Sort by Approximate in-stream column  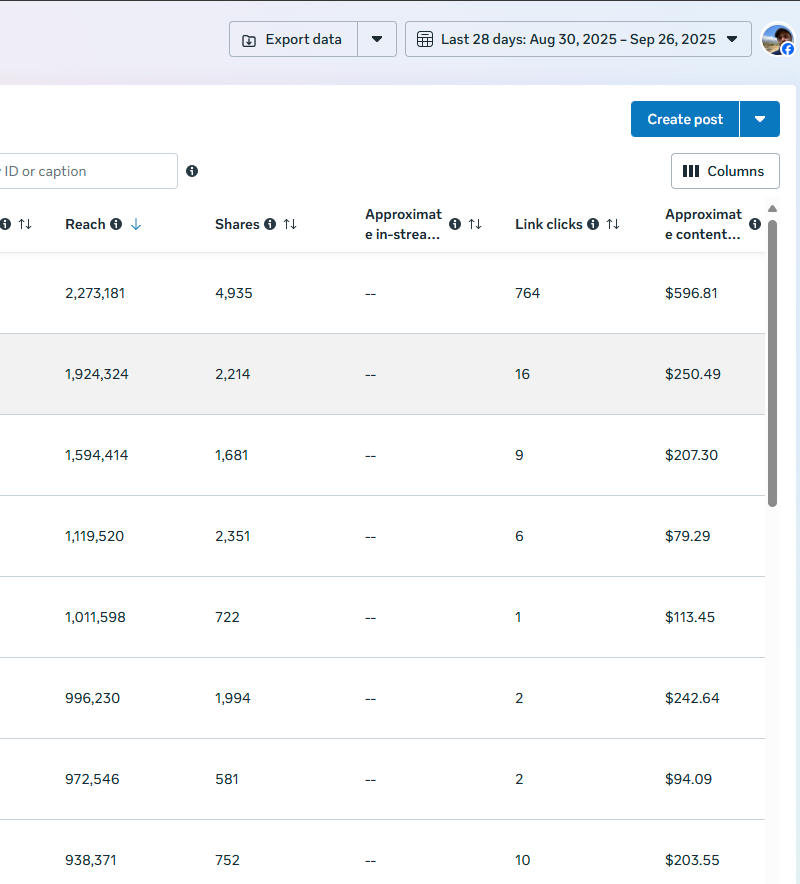point(475,224)
